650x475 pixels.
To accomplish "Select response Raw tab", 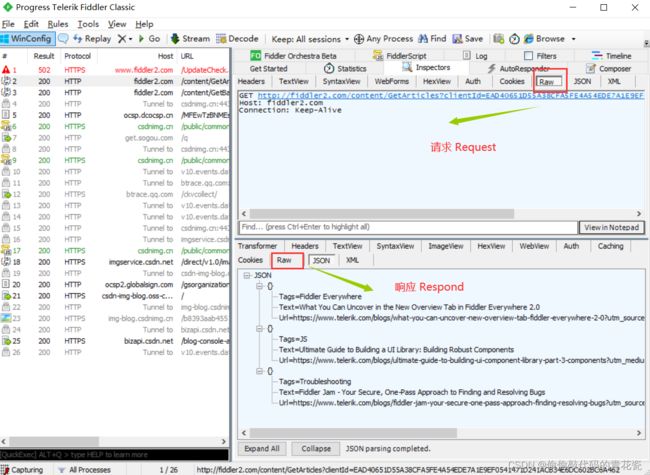I will 284,260.
